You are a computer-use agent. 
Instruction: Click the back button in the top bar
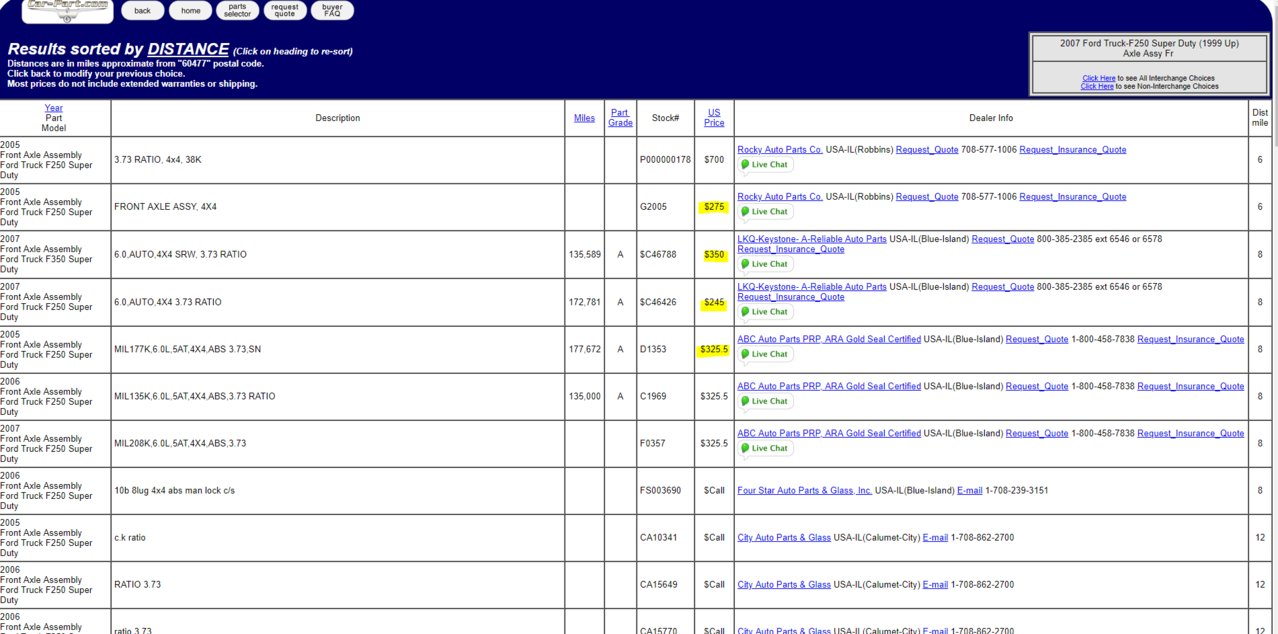tap(143, 11)
